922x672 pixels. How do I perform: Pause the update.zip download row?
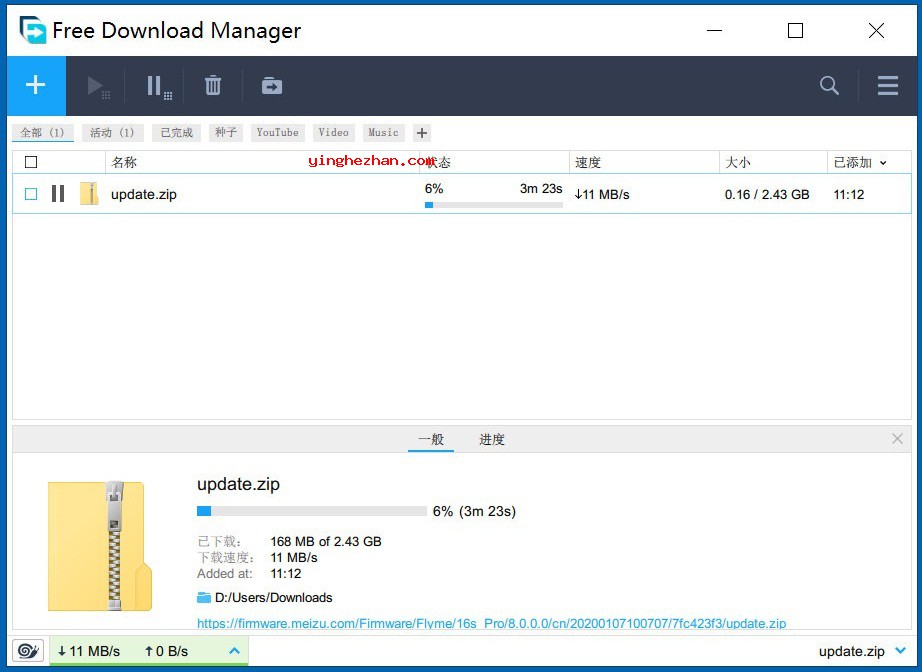click(x=58, y=194)
